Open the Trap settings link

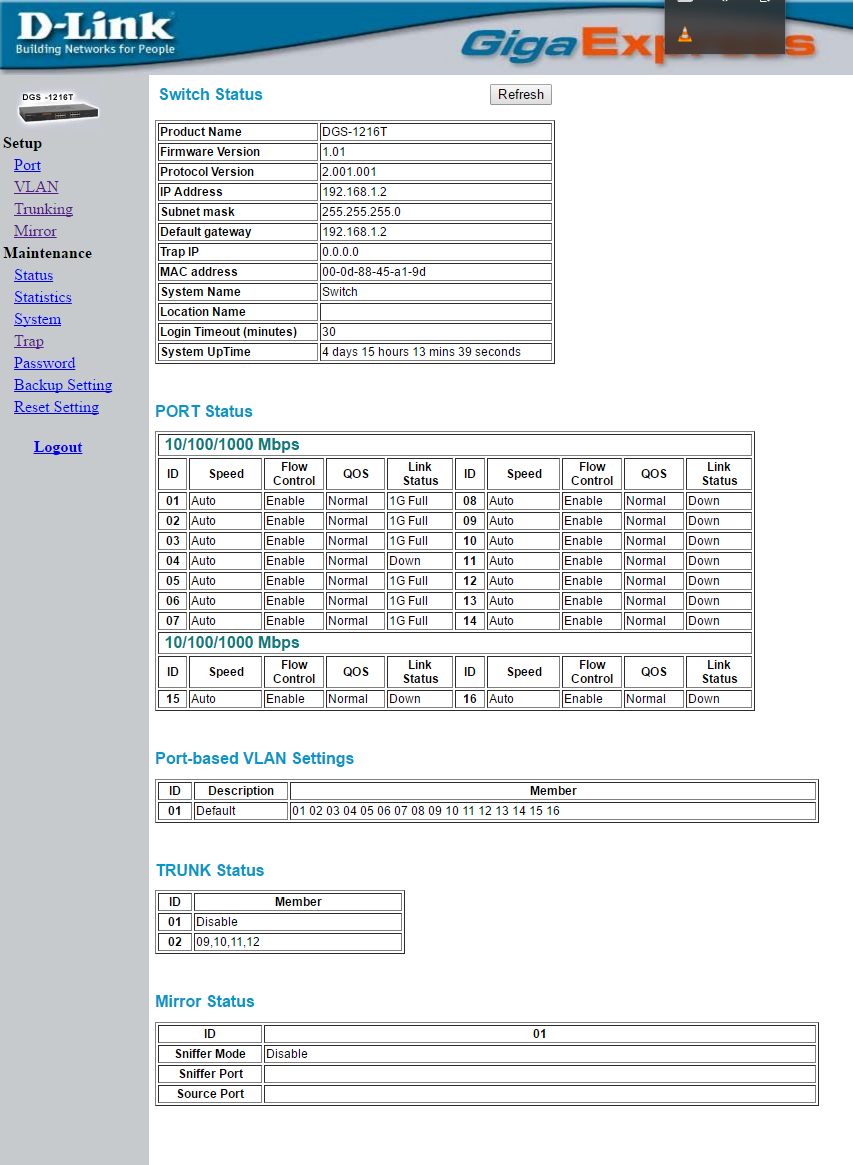pyautogui.click(x=29, y=341)
